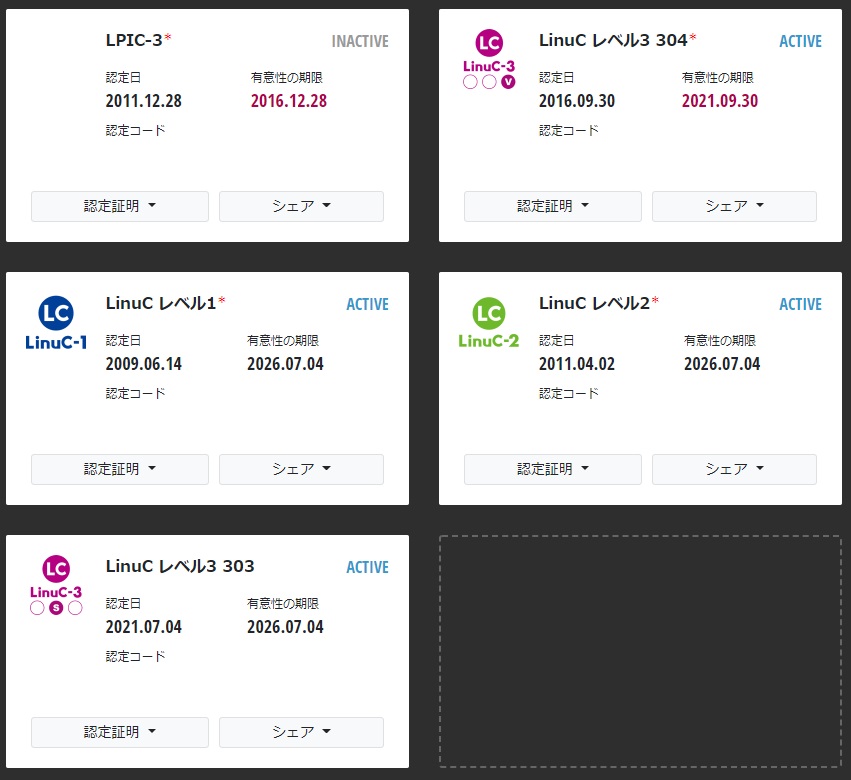
Task: Click ACTIVE status on LinuC レベル2
Action: (x=801, y=305)
